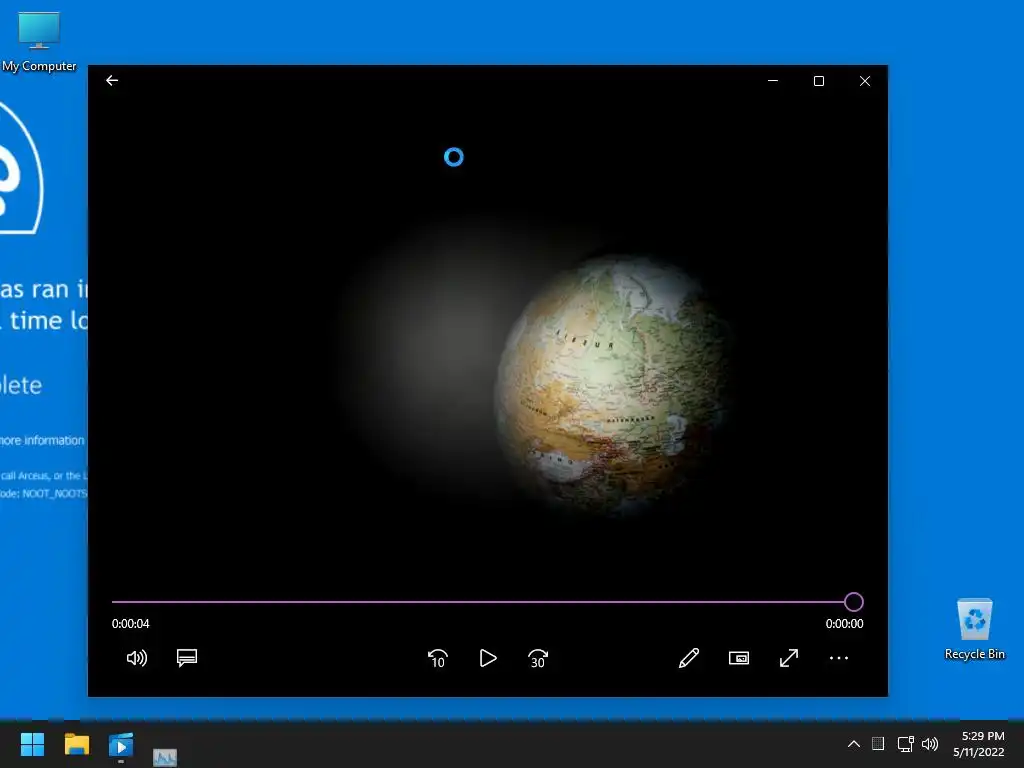Image resolution: width=1024 pixels, height=768 pixels.
Task: Click the seek bar handle
Action: [854, 601]
